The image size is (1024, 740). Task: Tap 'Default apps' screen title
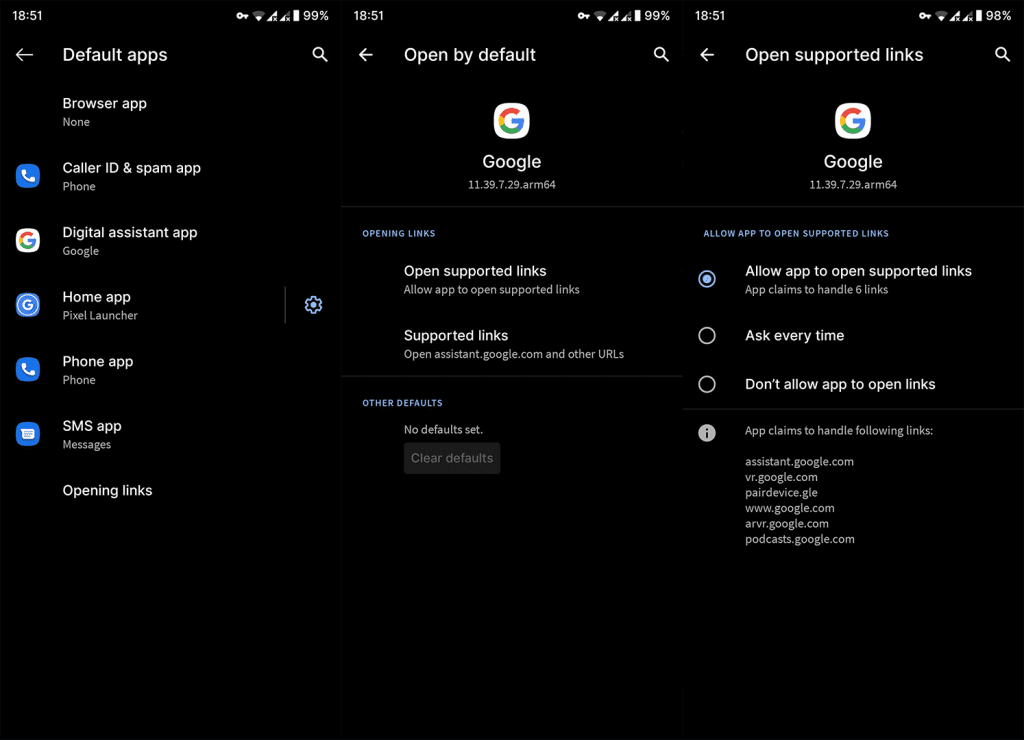coord(115,55)
